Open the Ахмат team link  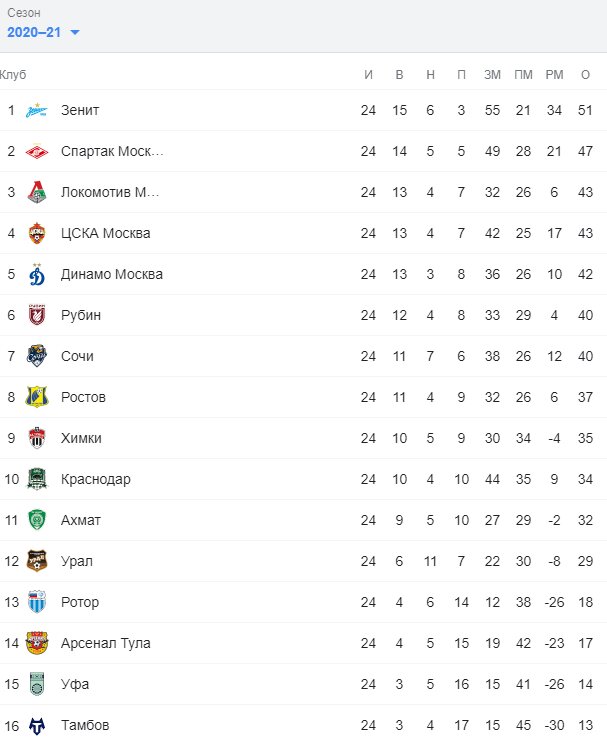(x=80, y=520)
